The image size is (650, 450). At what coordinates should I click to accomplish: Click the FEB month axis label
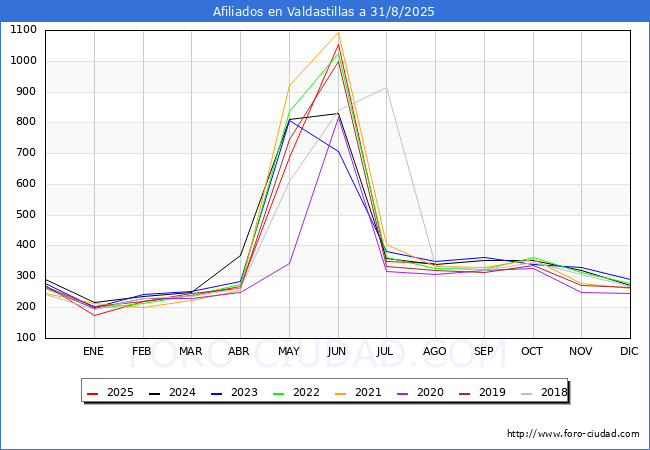click(x=142, y=351)
